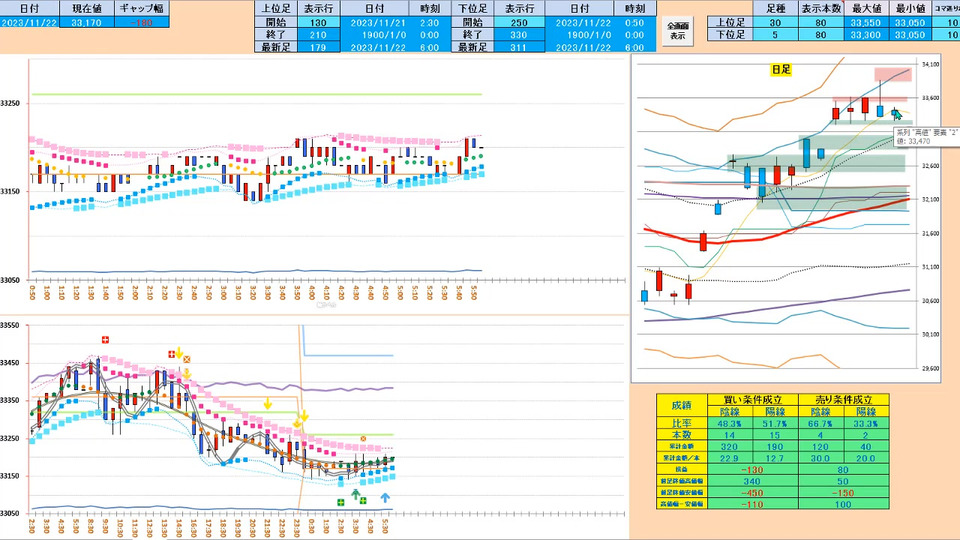
Task: Click yellow down arrow above 21:30 in lower chart
Action: click(268, 403)
